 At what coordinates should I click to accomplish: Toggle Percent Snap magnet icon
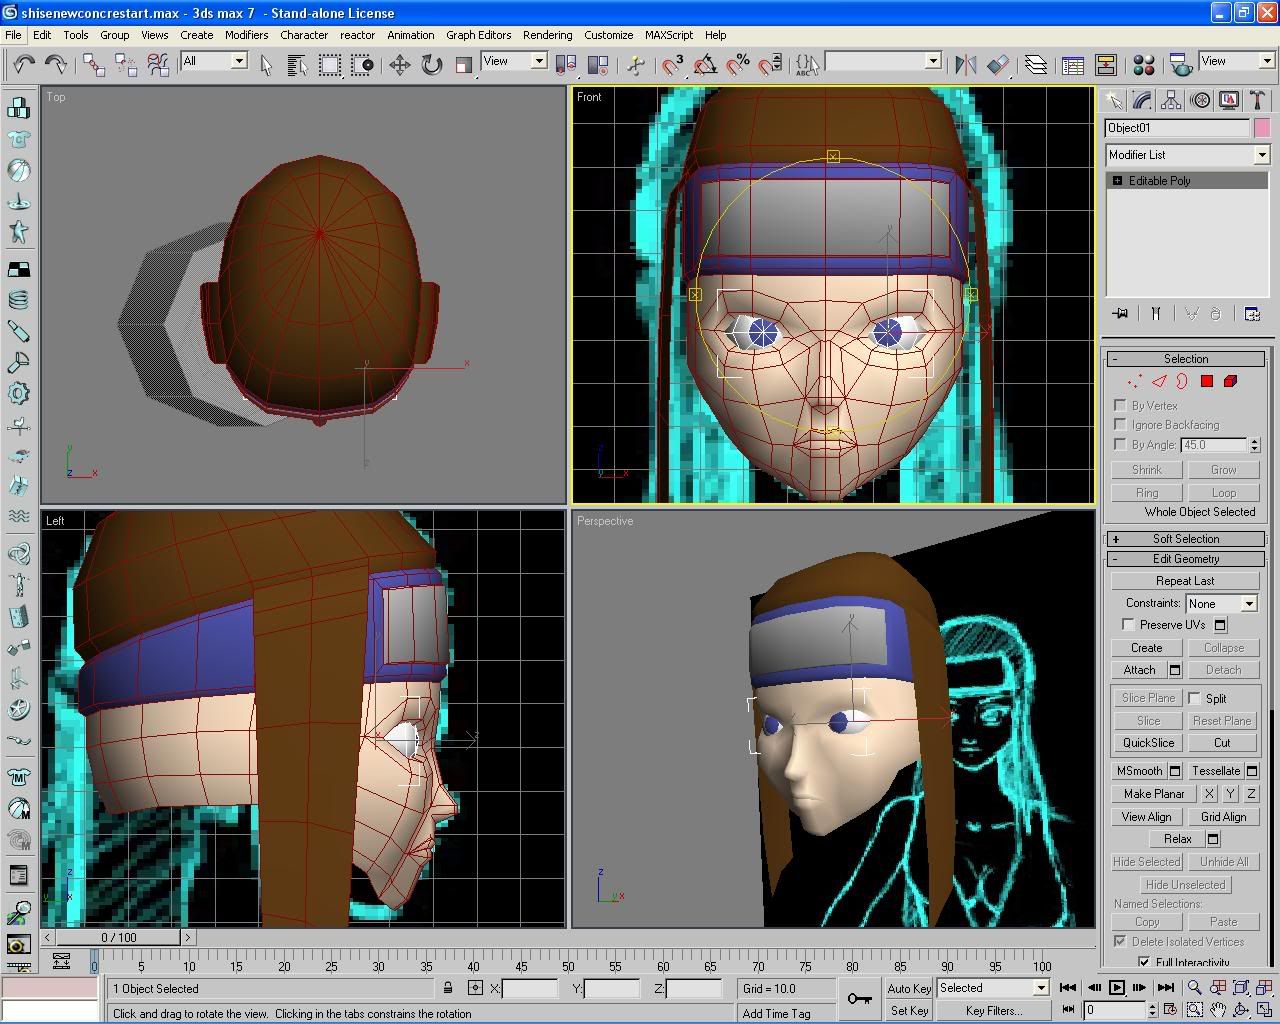738,65
